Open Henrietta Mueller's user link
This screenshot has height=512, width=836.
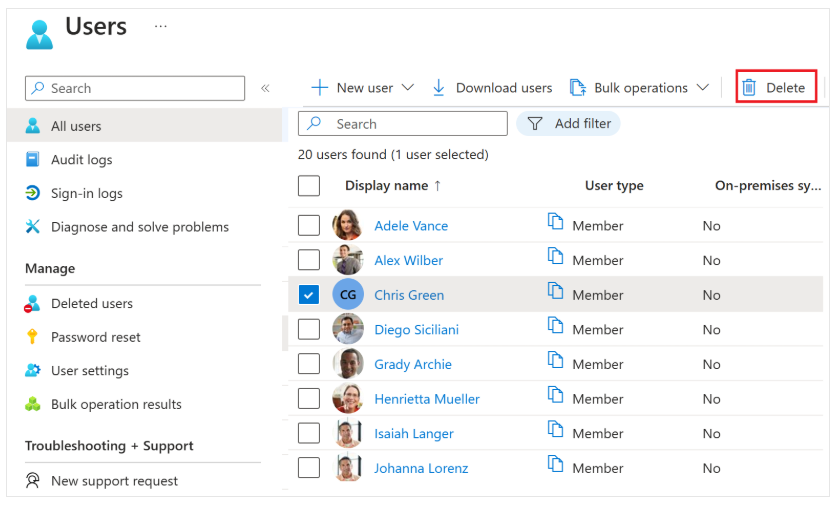coord(426,399)
